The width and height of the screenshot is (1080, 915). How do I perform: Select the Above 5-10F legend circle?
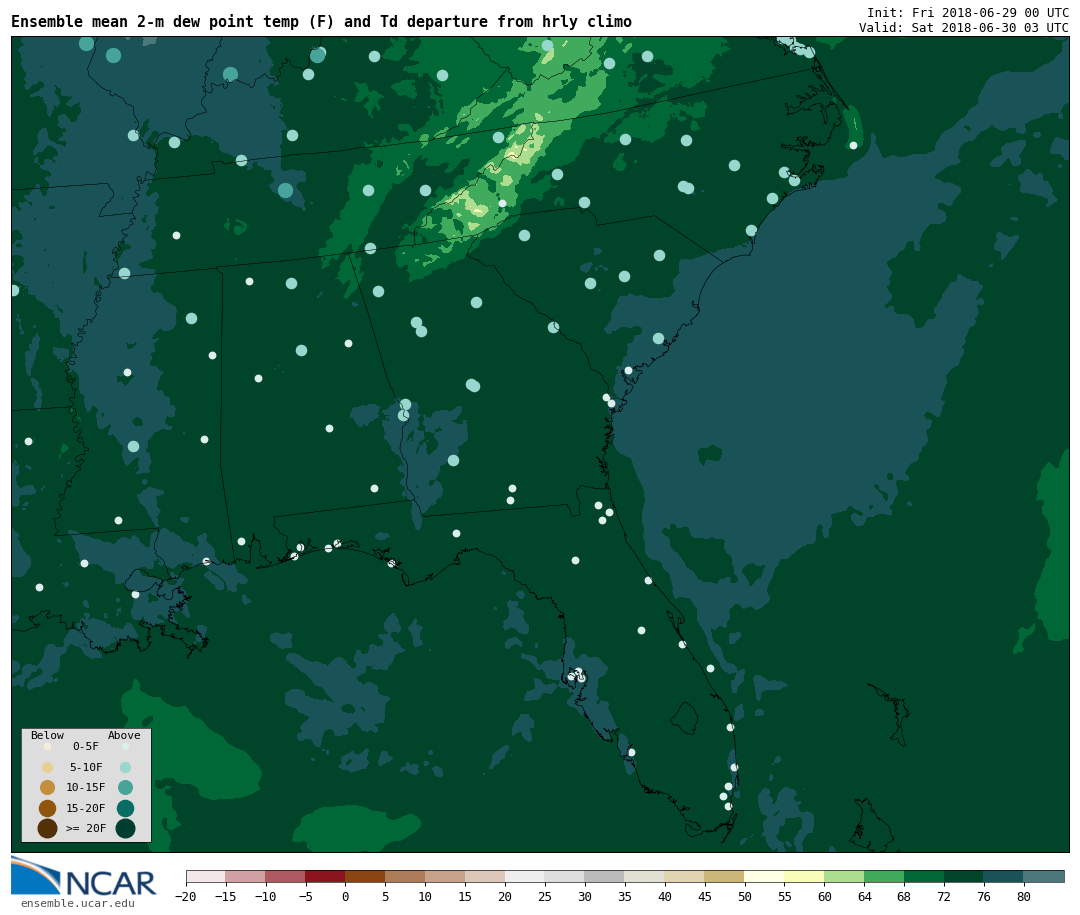click(x=125, y=767)
